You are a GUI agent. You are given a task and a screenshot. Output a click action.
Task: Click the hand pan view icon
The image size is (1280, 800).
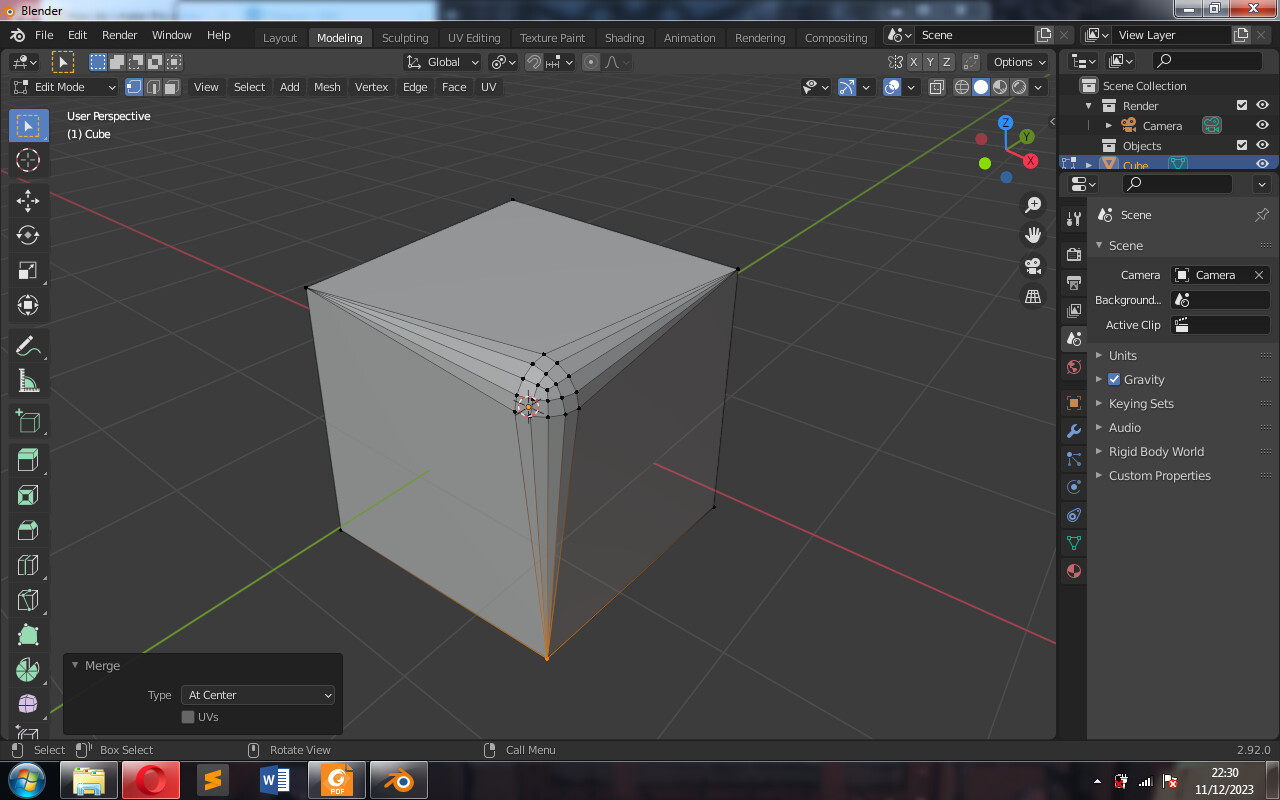click(x=1033, y=235)
